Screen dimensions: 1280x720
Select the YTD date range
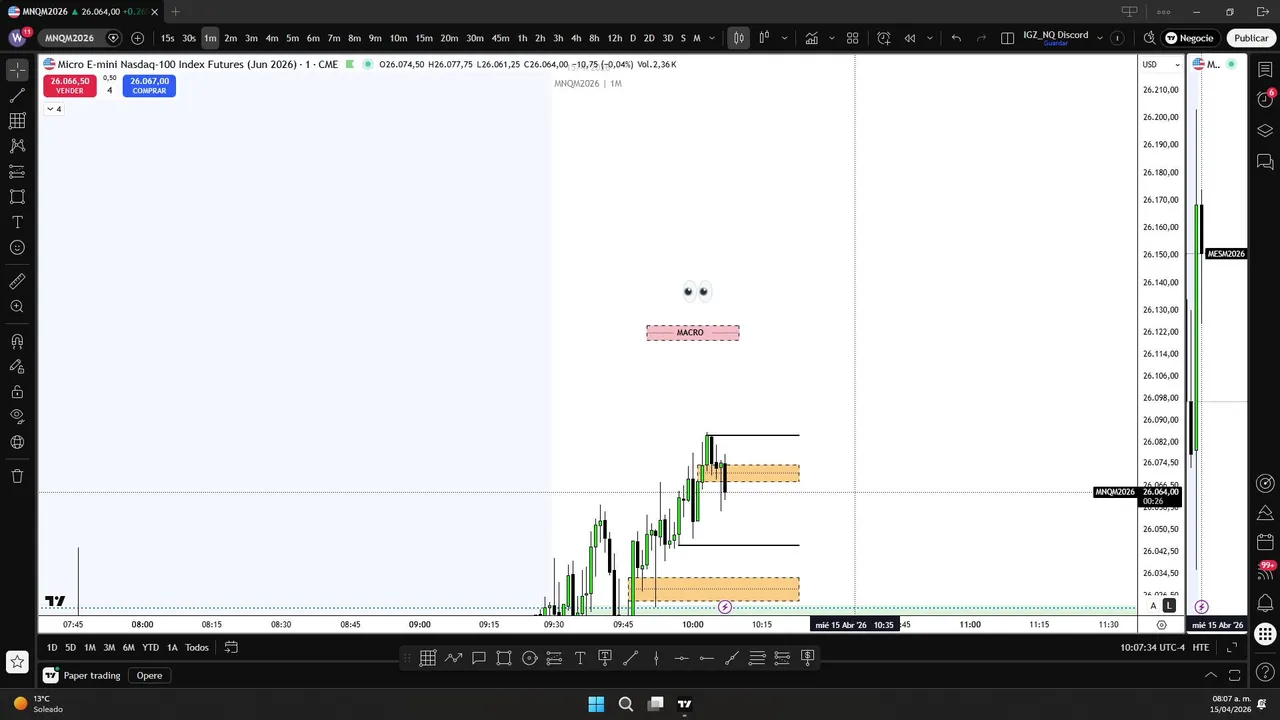click(150, 647)
